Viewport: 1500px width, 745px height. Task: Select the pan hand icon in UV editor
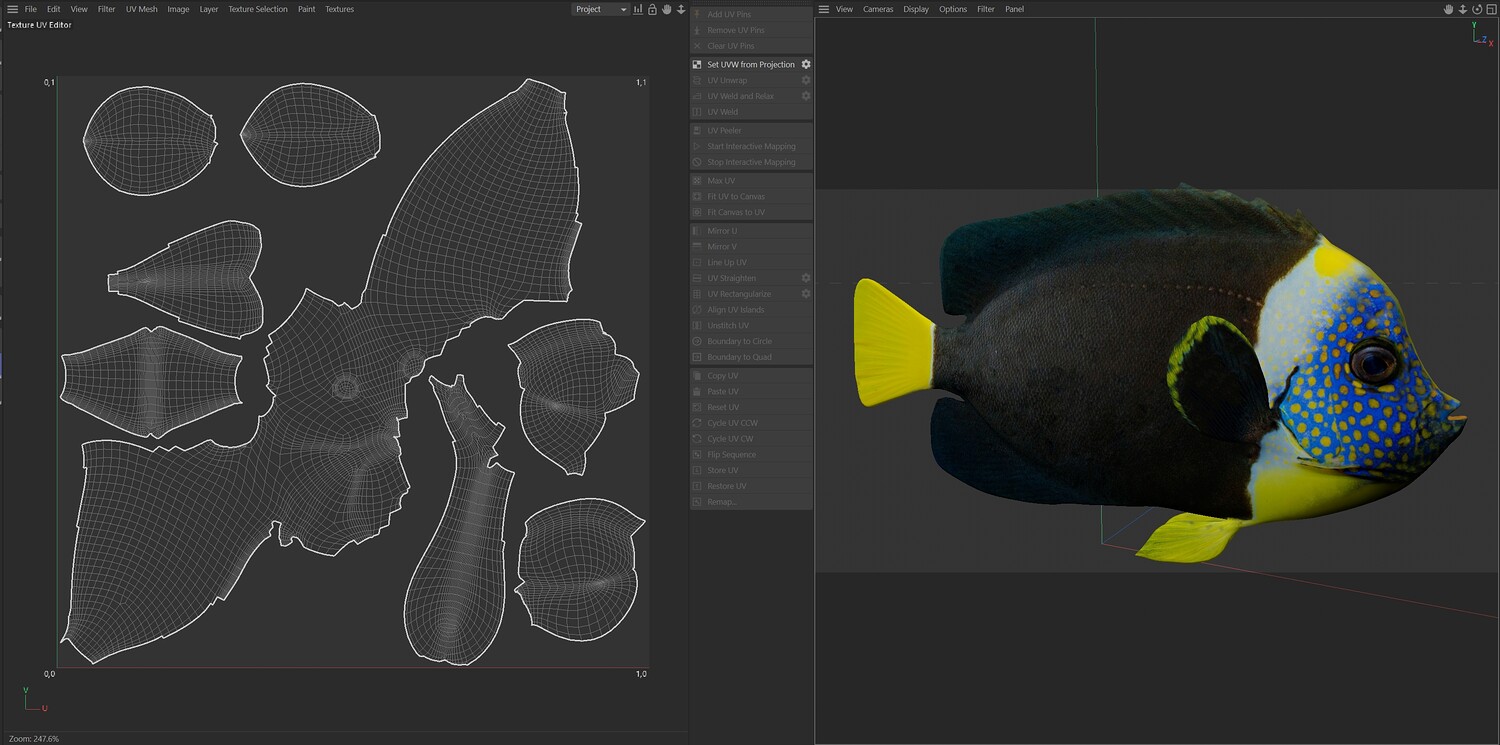667,9
